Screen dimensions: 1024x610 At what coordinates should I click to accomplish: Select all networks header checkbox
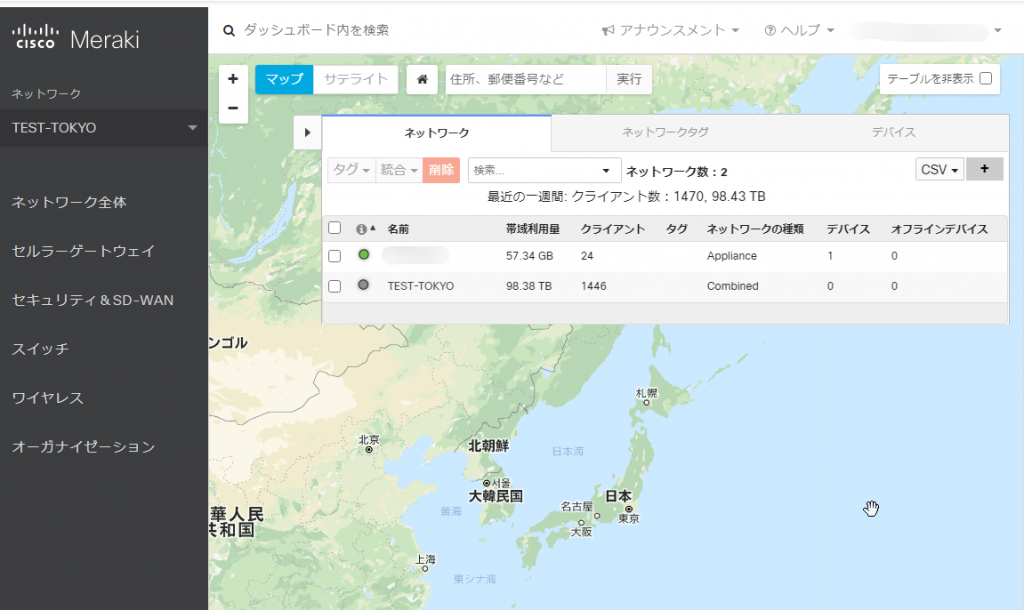(x=334, y=228)
